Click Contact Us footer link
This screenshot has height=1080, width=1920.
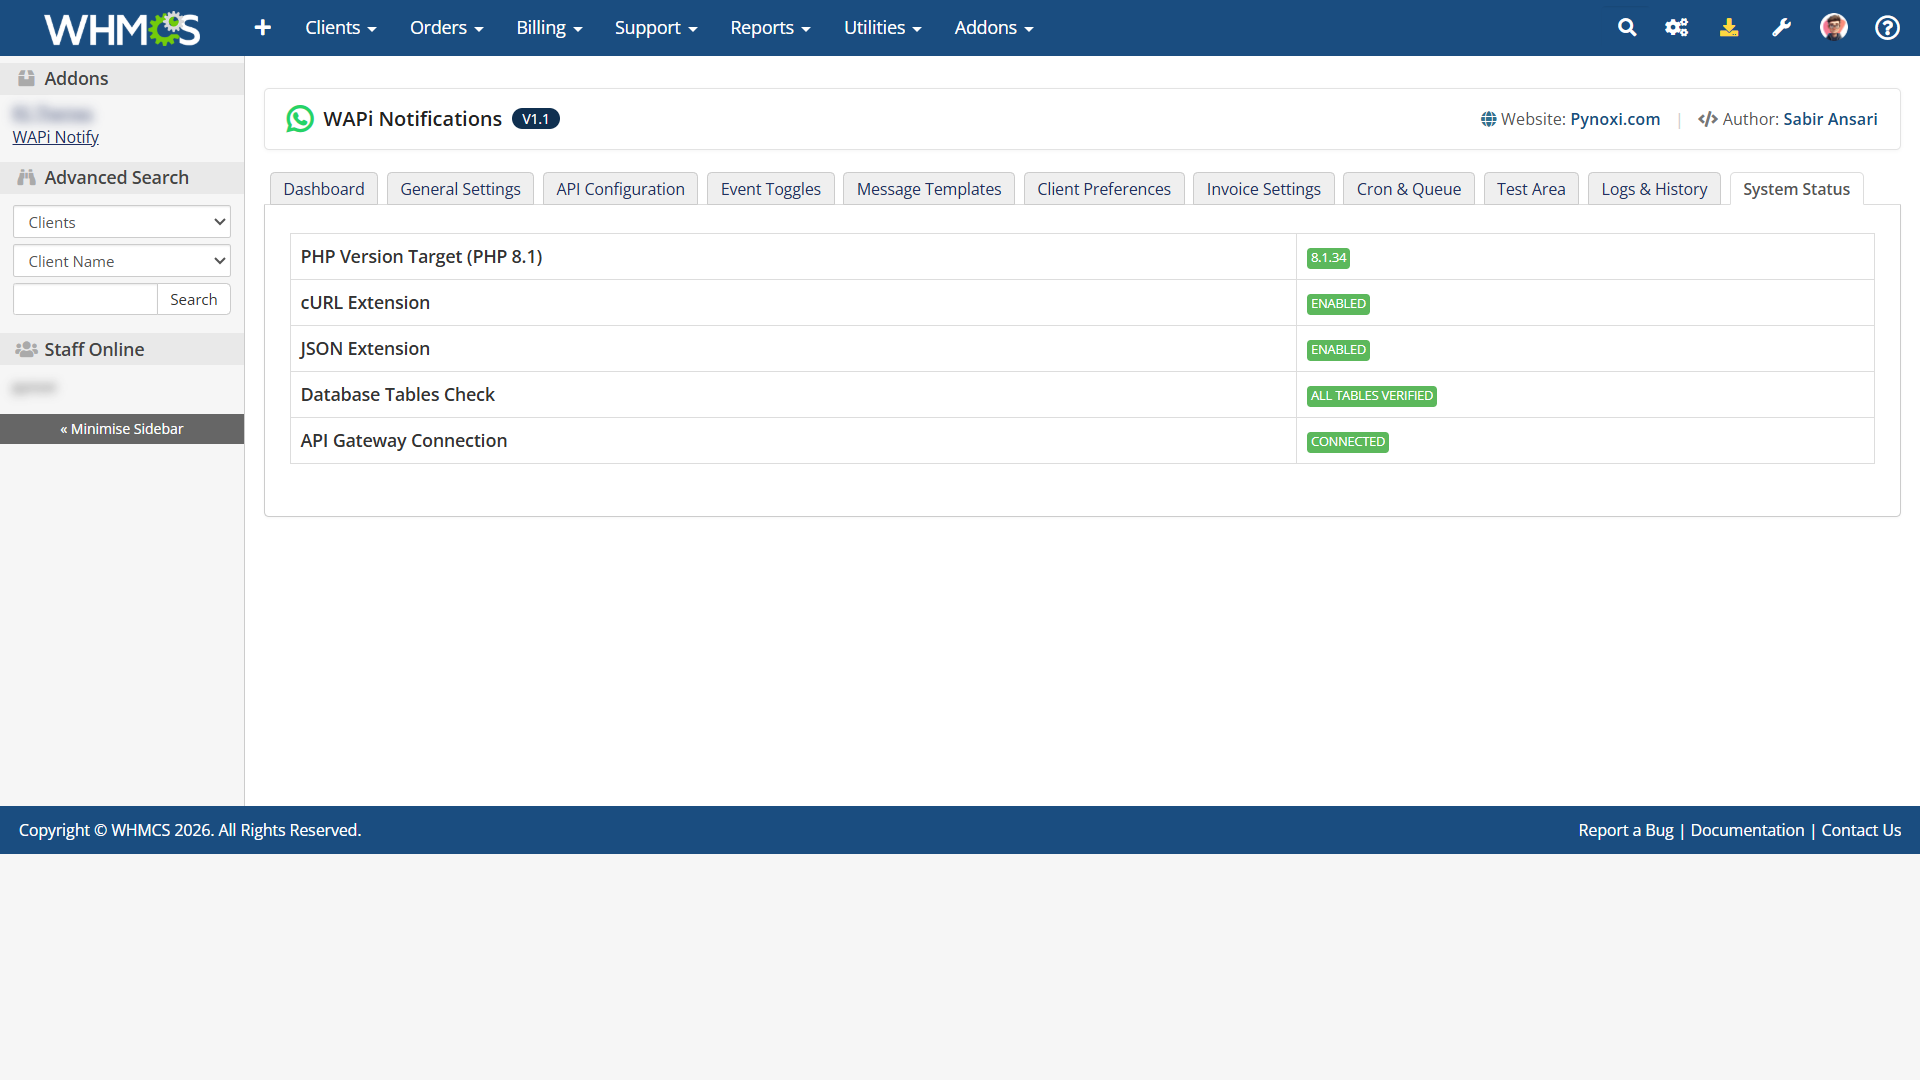click(1861, 830)
